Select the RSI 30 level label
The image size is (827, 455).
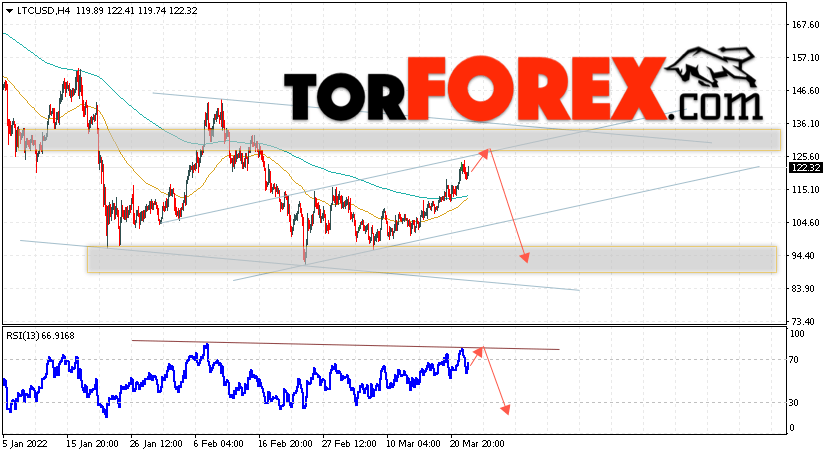tap(794, 402)
